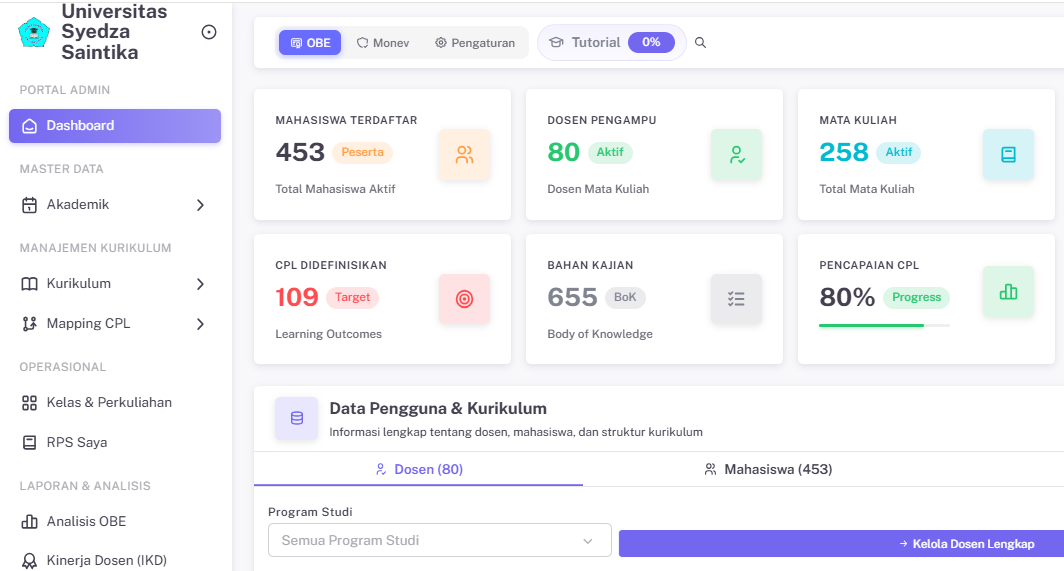Click the Data Pengguna & Kurikulum heading
1064x571 pixels.
coord(438,408)
